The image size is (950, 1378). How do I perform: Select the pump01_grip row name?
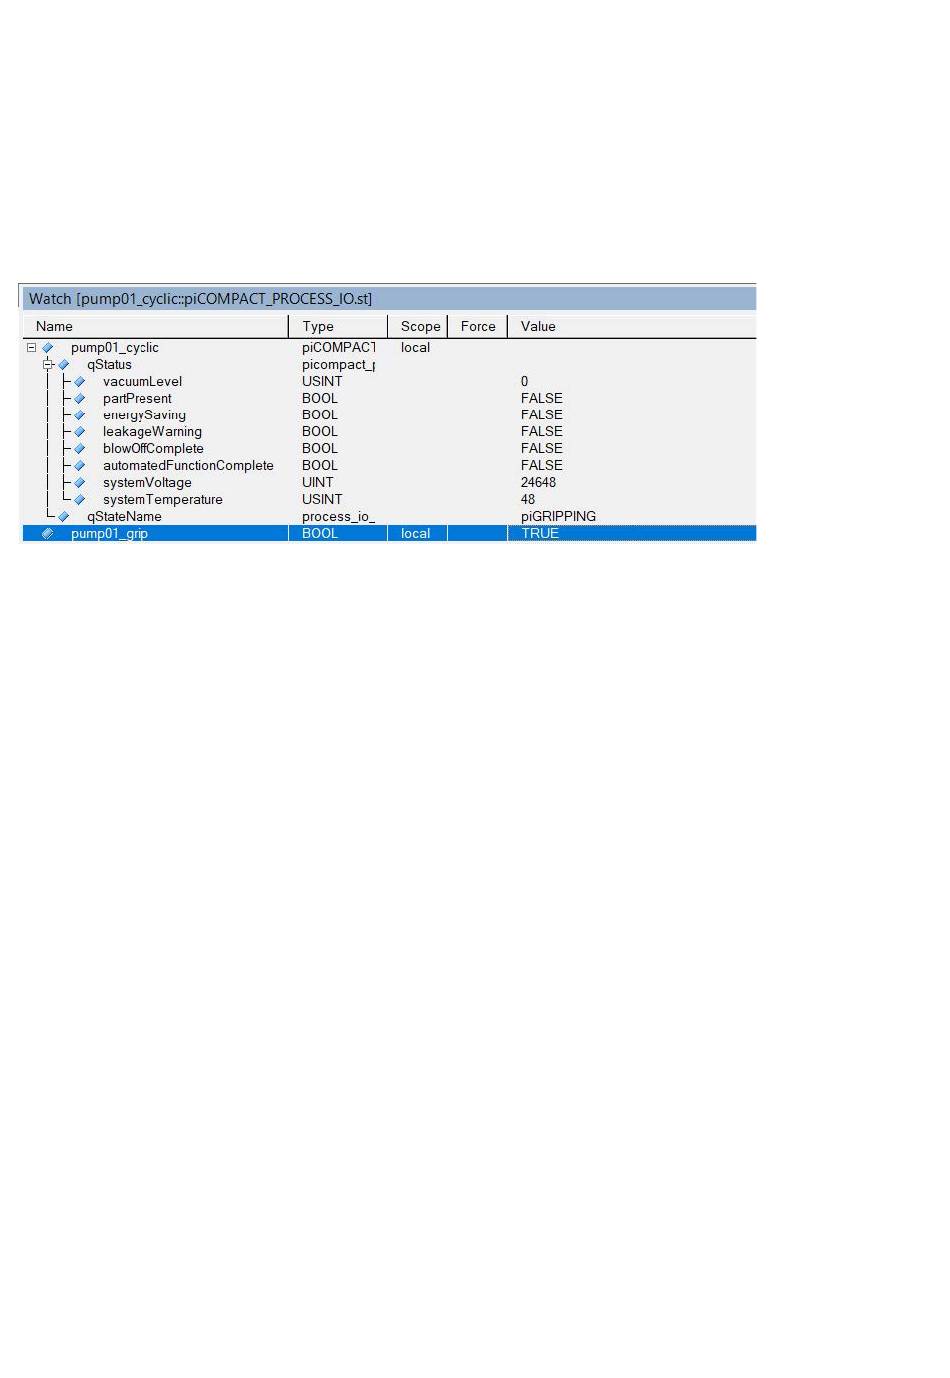click(x=109, y=534)
